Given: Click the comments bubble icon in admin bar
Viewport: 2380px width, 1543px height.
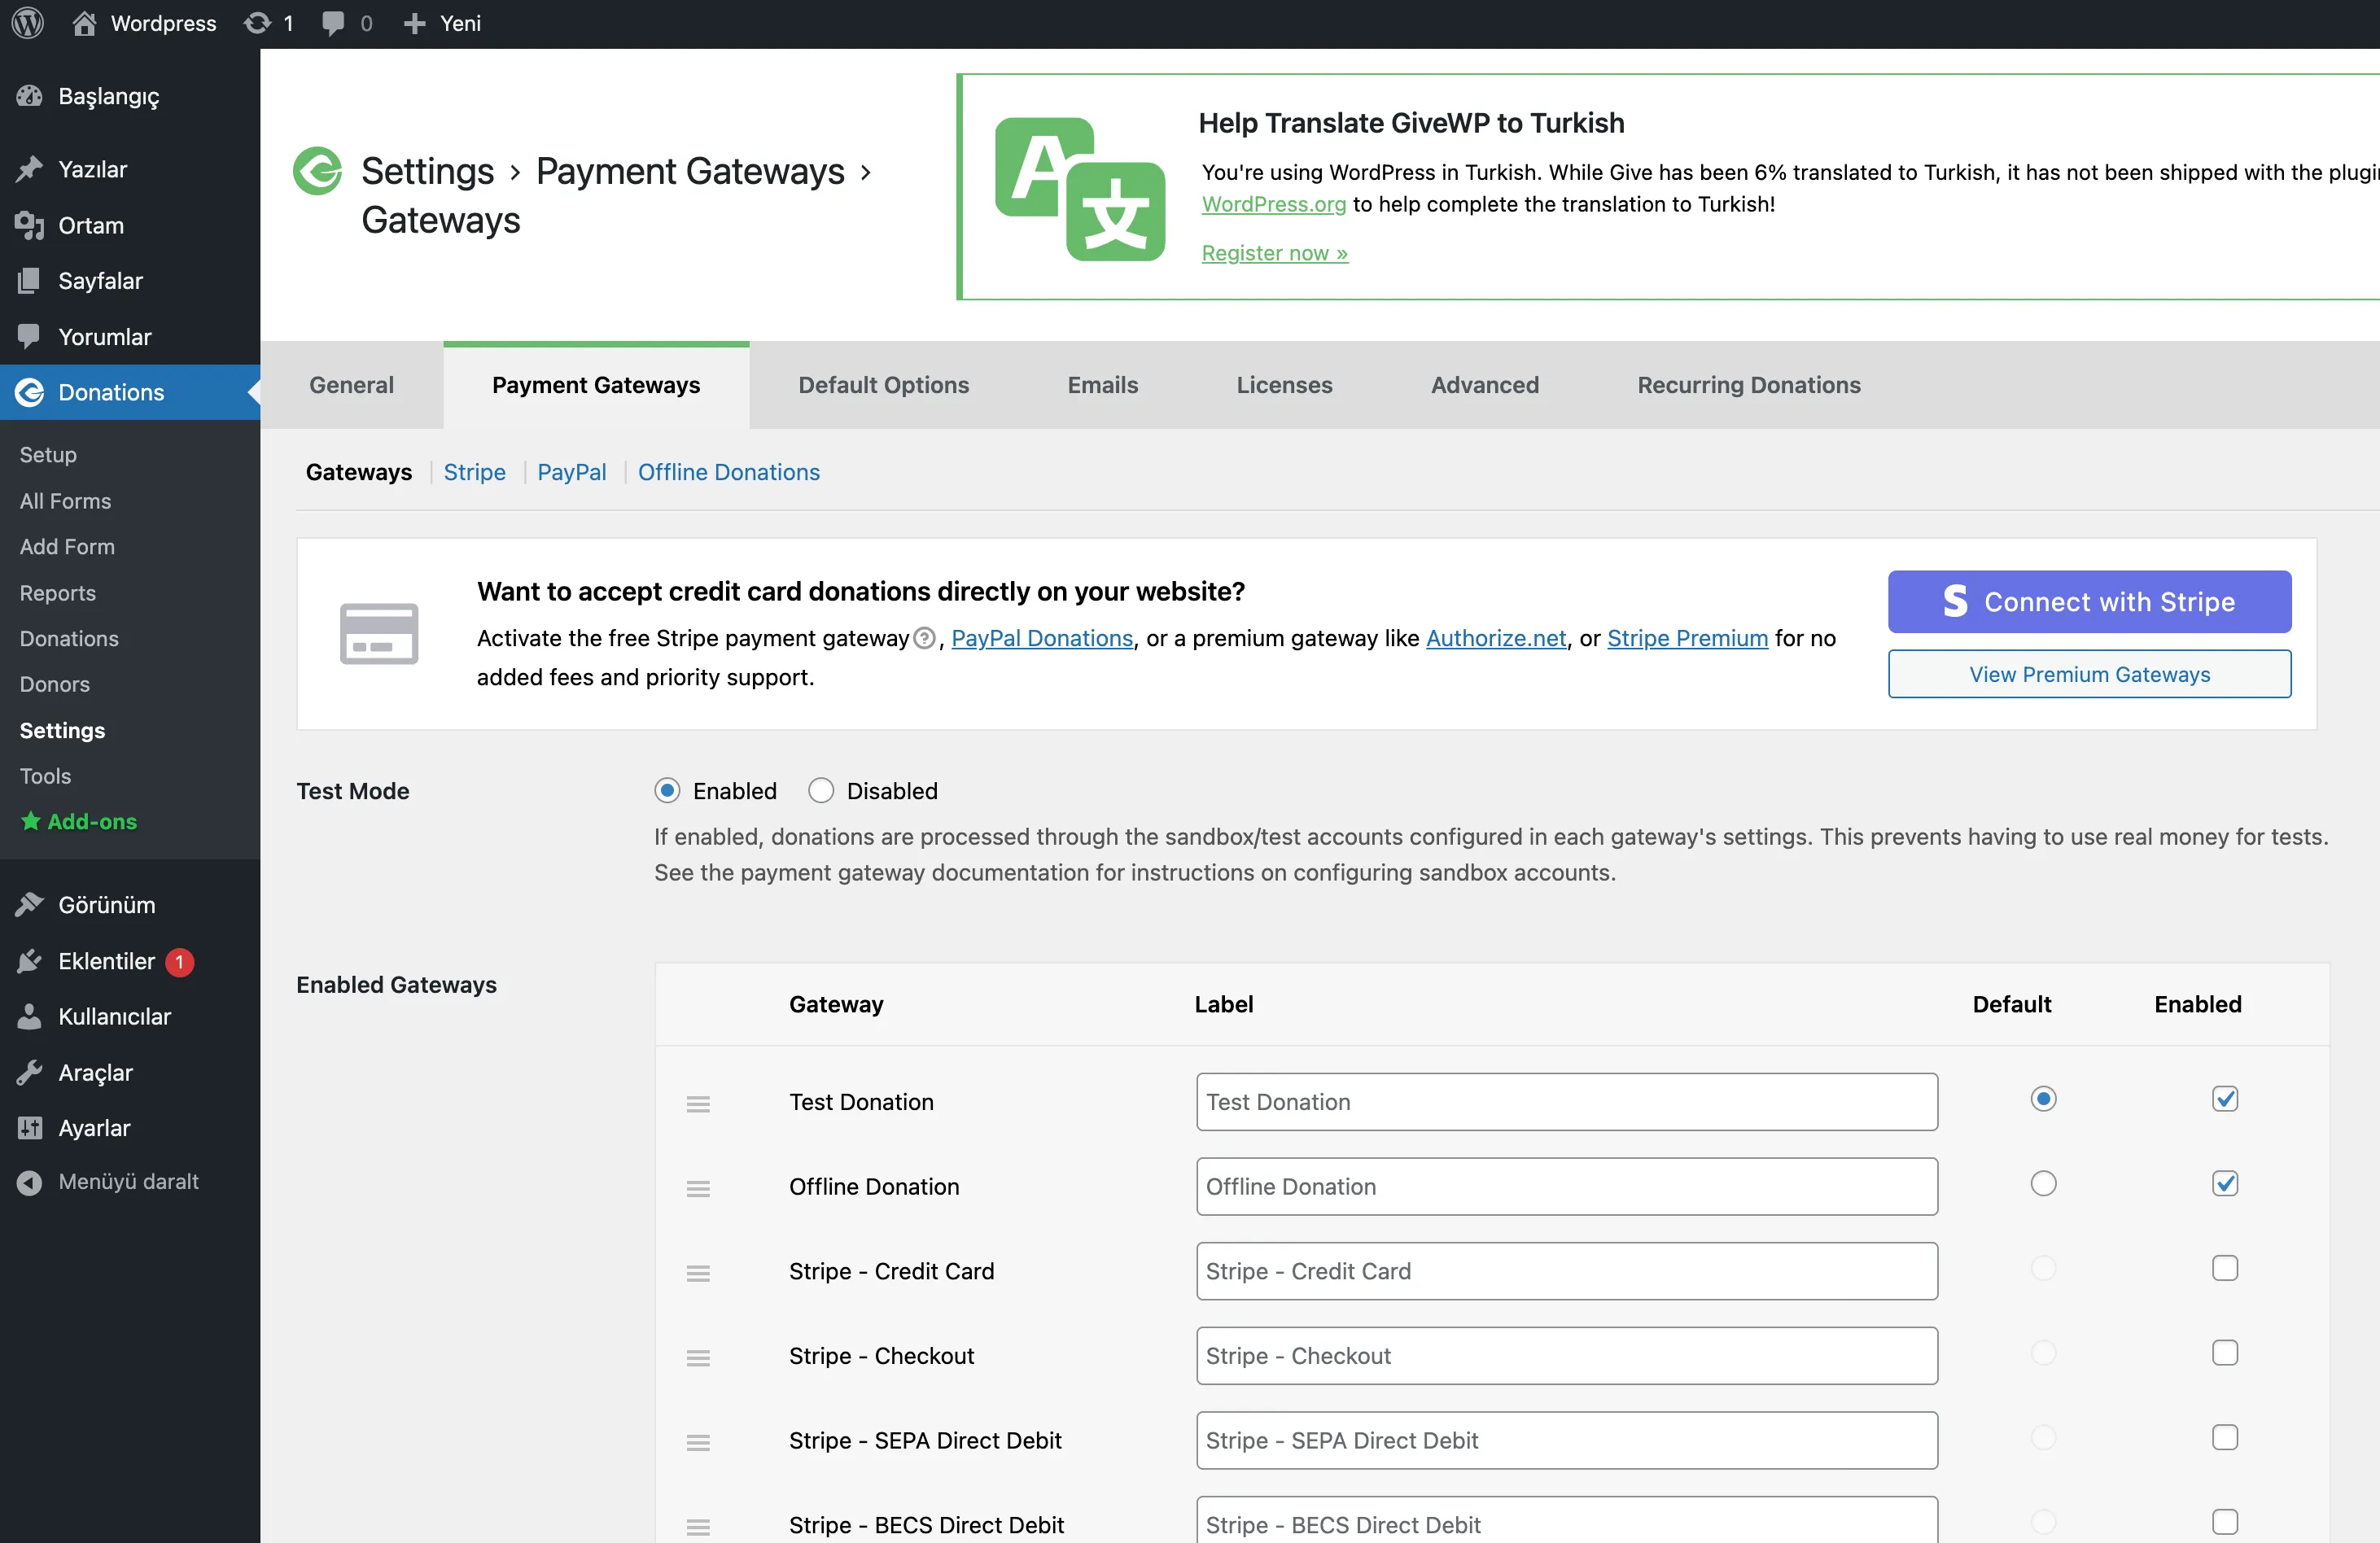Looking at the screenshot, I should coord(333,23).
